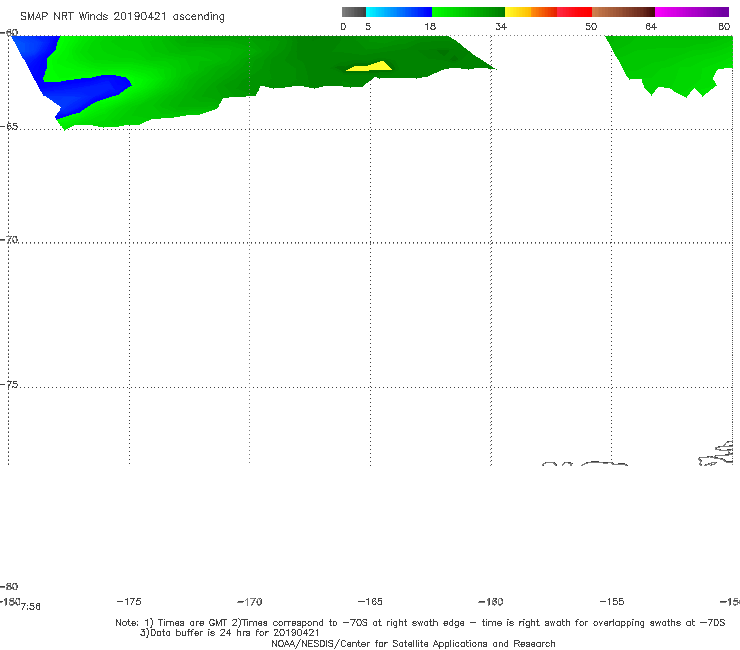Click the yellow high-wind patch on the map
This screenshot has height=650, width=740.
[371, 67]
